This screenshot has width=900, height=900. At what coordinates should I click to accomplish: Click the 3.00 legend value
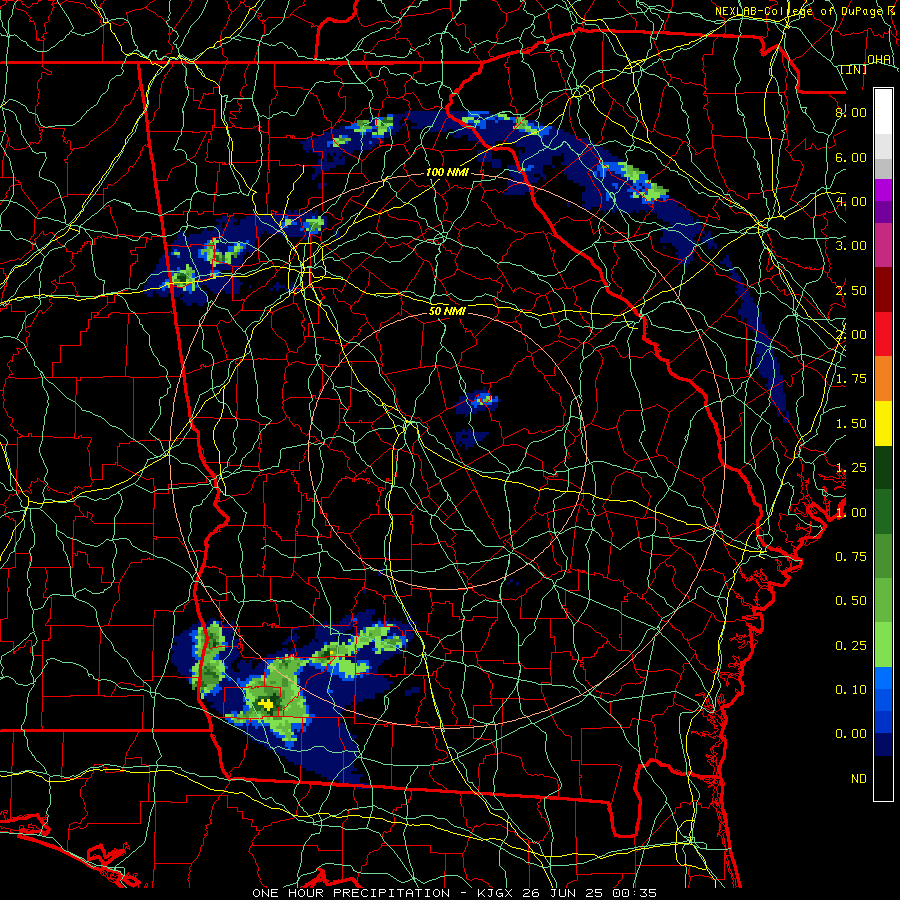pos(851,246)
